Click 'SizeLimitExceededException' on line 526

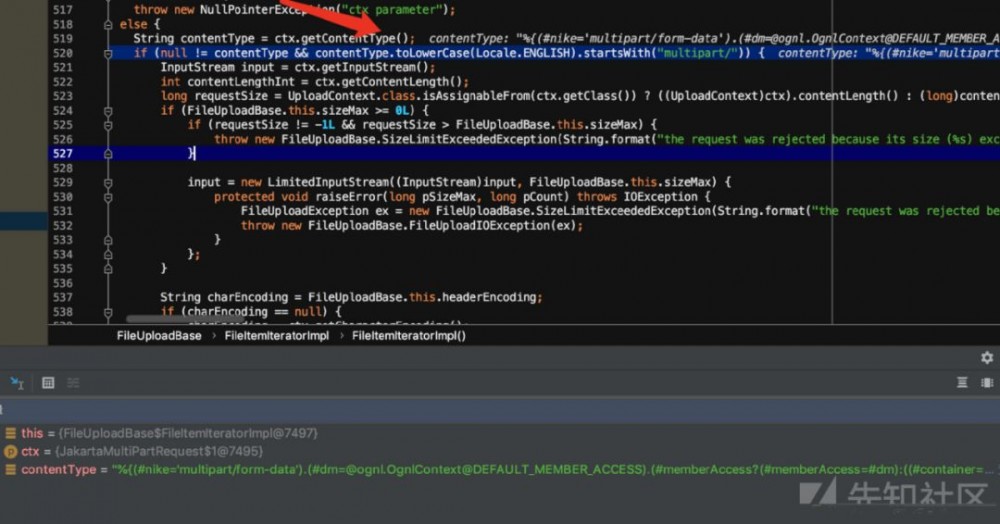click(469, 139)
